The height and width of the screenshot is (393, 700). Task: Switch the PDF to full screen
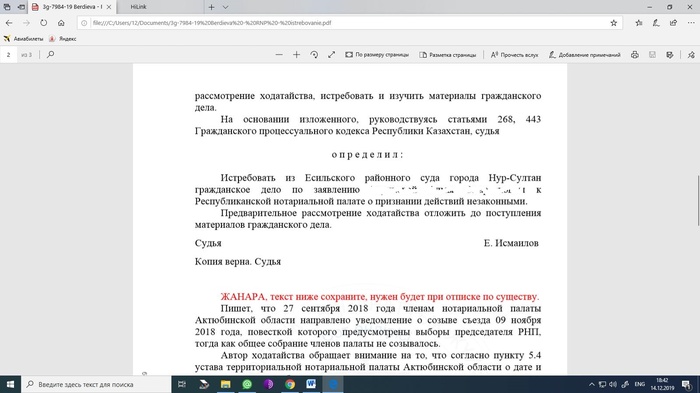(x=331, y=54)
